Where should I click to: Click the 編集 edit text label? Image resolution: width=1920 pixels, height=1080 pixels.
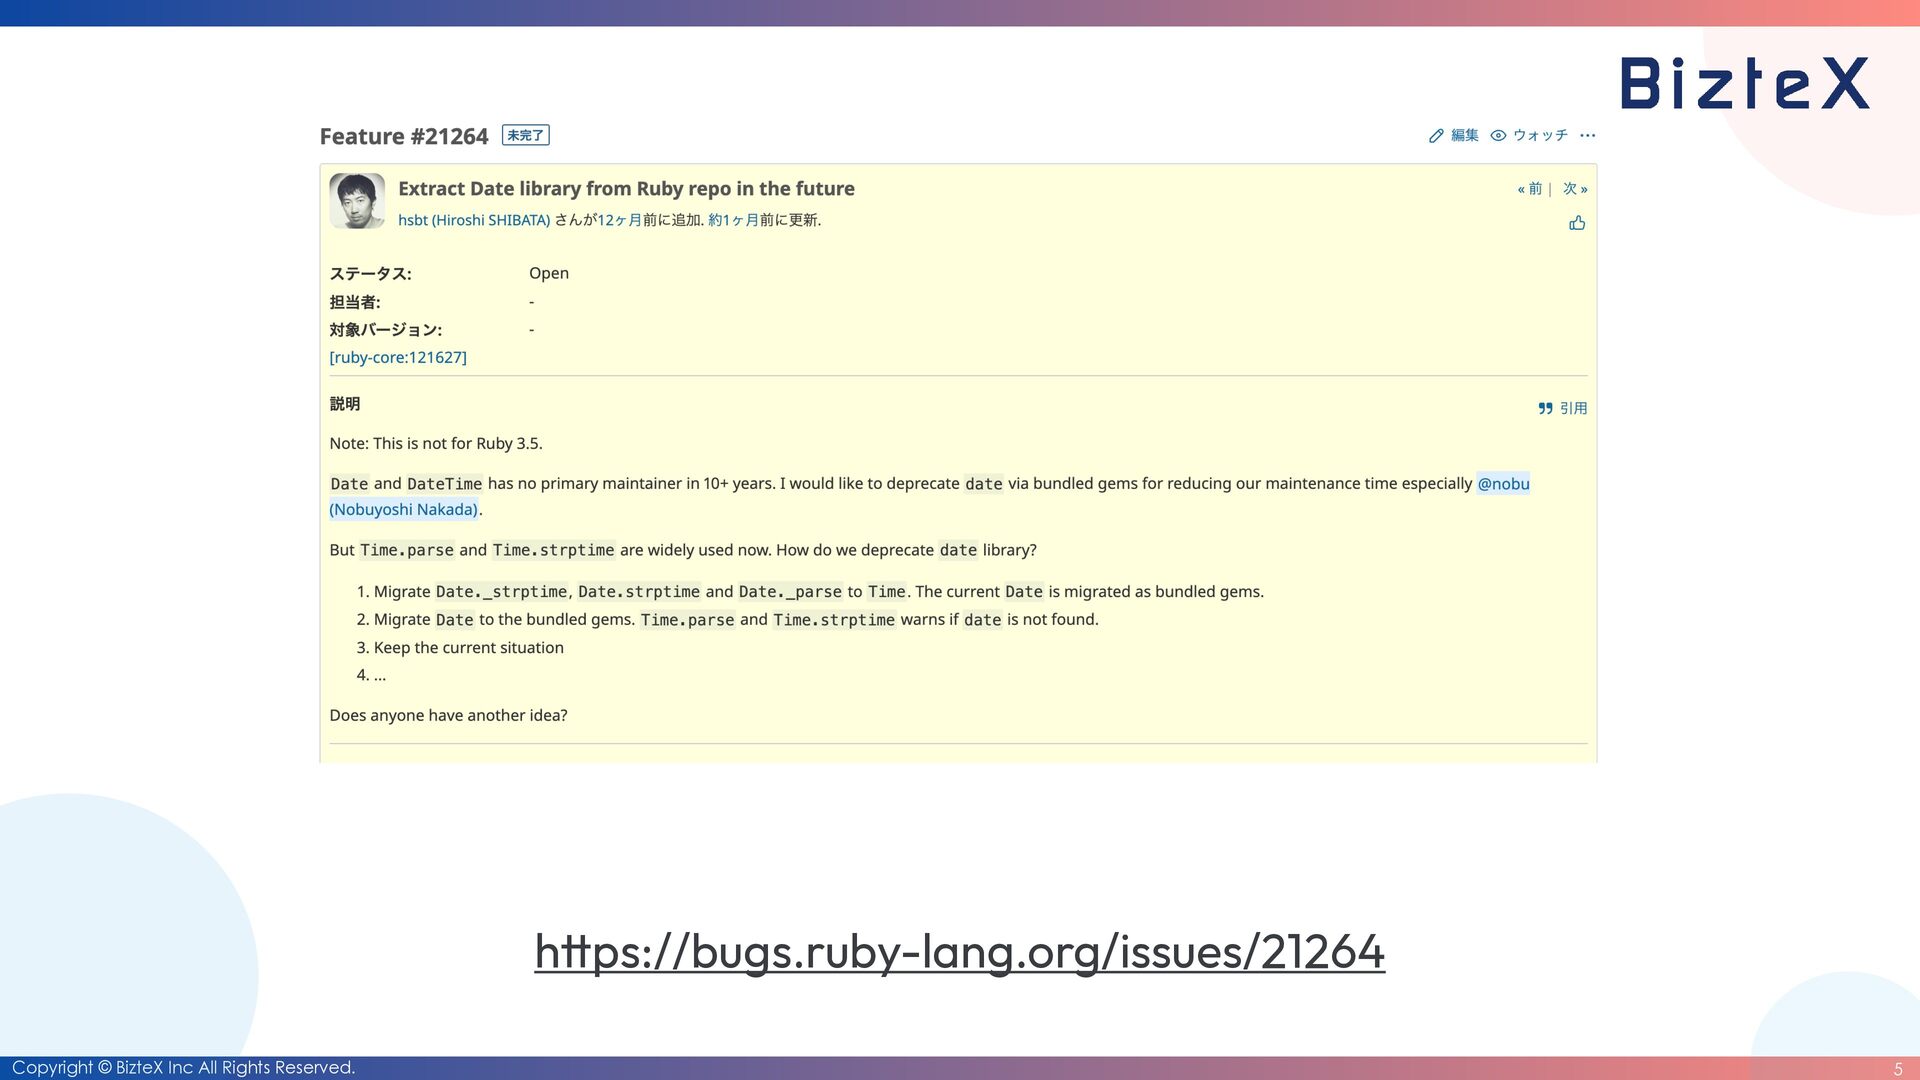pyautogui.click(x=1464, y=136)
